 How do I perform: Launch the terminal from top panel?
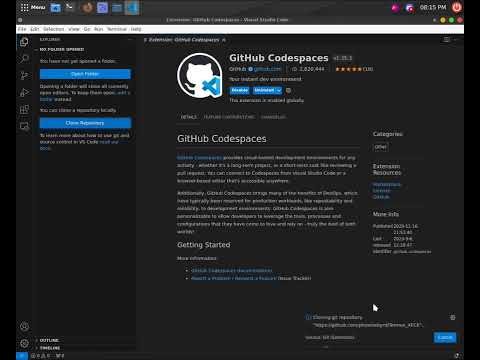tap(69, 7)
